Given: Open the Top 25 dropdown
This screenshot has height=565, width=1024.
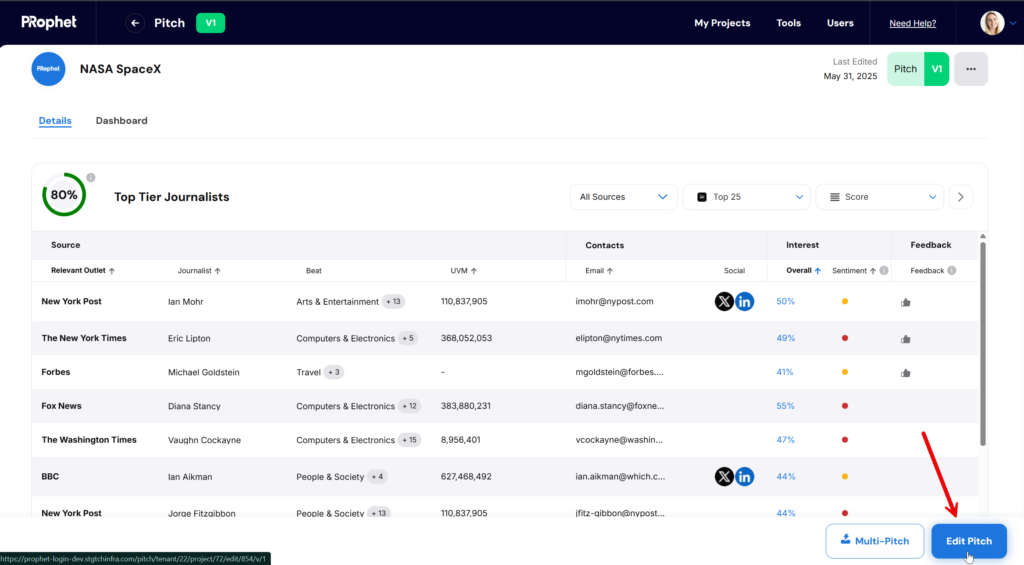Looking at the screenshot, I should pos(746,197).
